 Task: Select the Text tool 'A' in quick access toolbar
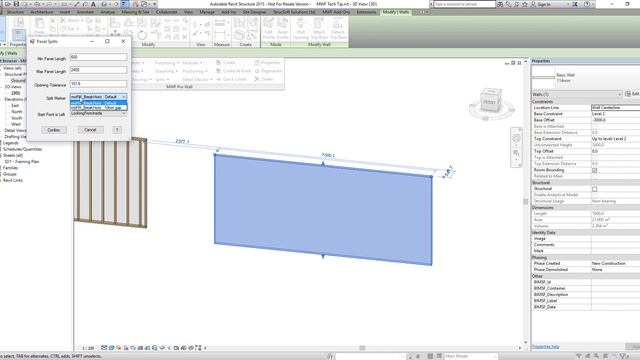(93, 4)
